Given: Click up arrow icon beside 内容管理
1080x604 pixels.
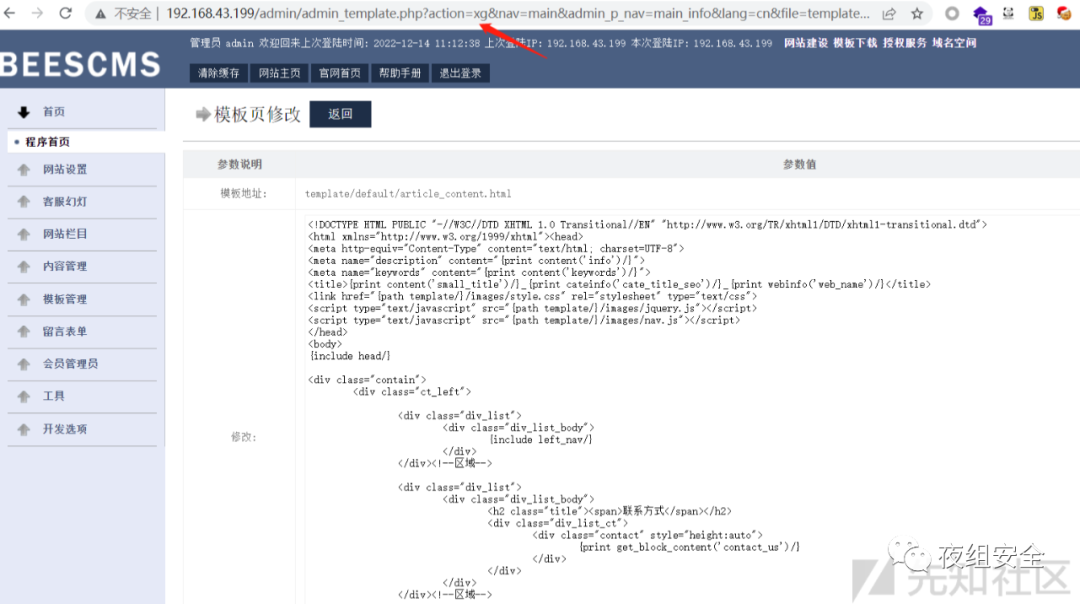Looking at the screenshot, I should [24, 267].
